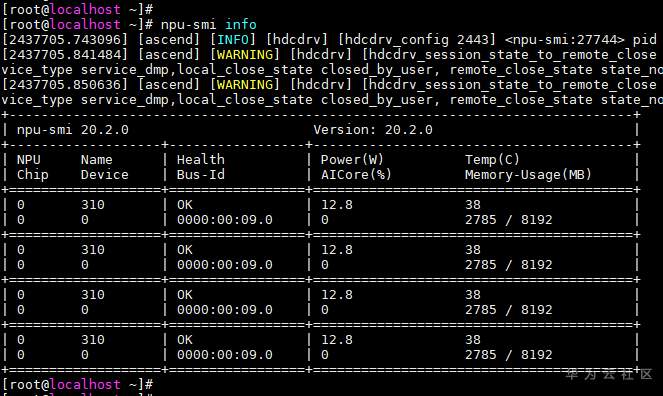Image resolution: width=663 pixels, height=396 pixels.
Task: Click the 'Memory-Usage(MB)' column header
Action: [528, 175]
